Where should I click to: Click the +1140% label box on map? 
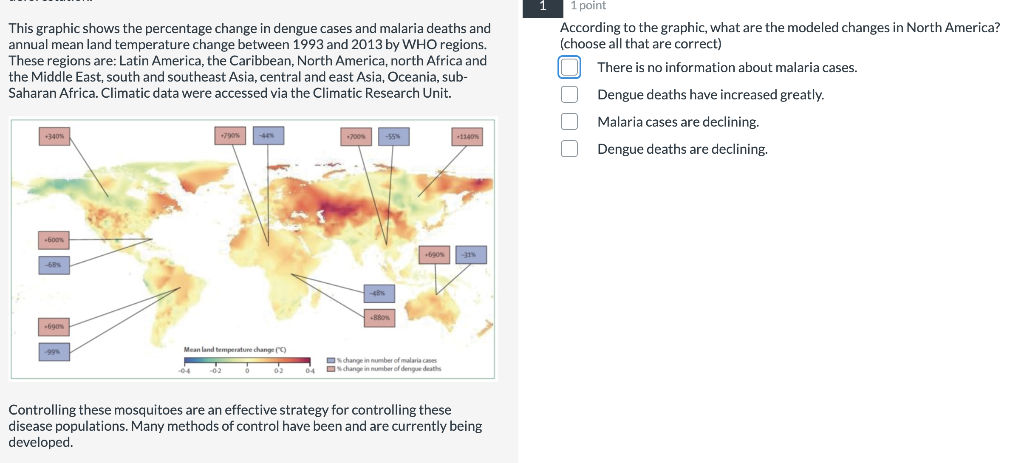(x=468, y=136)
